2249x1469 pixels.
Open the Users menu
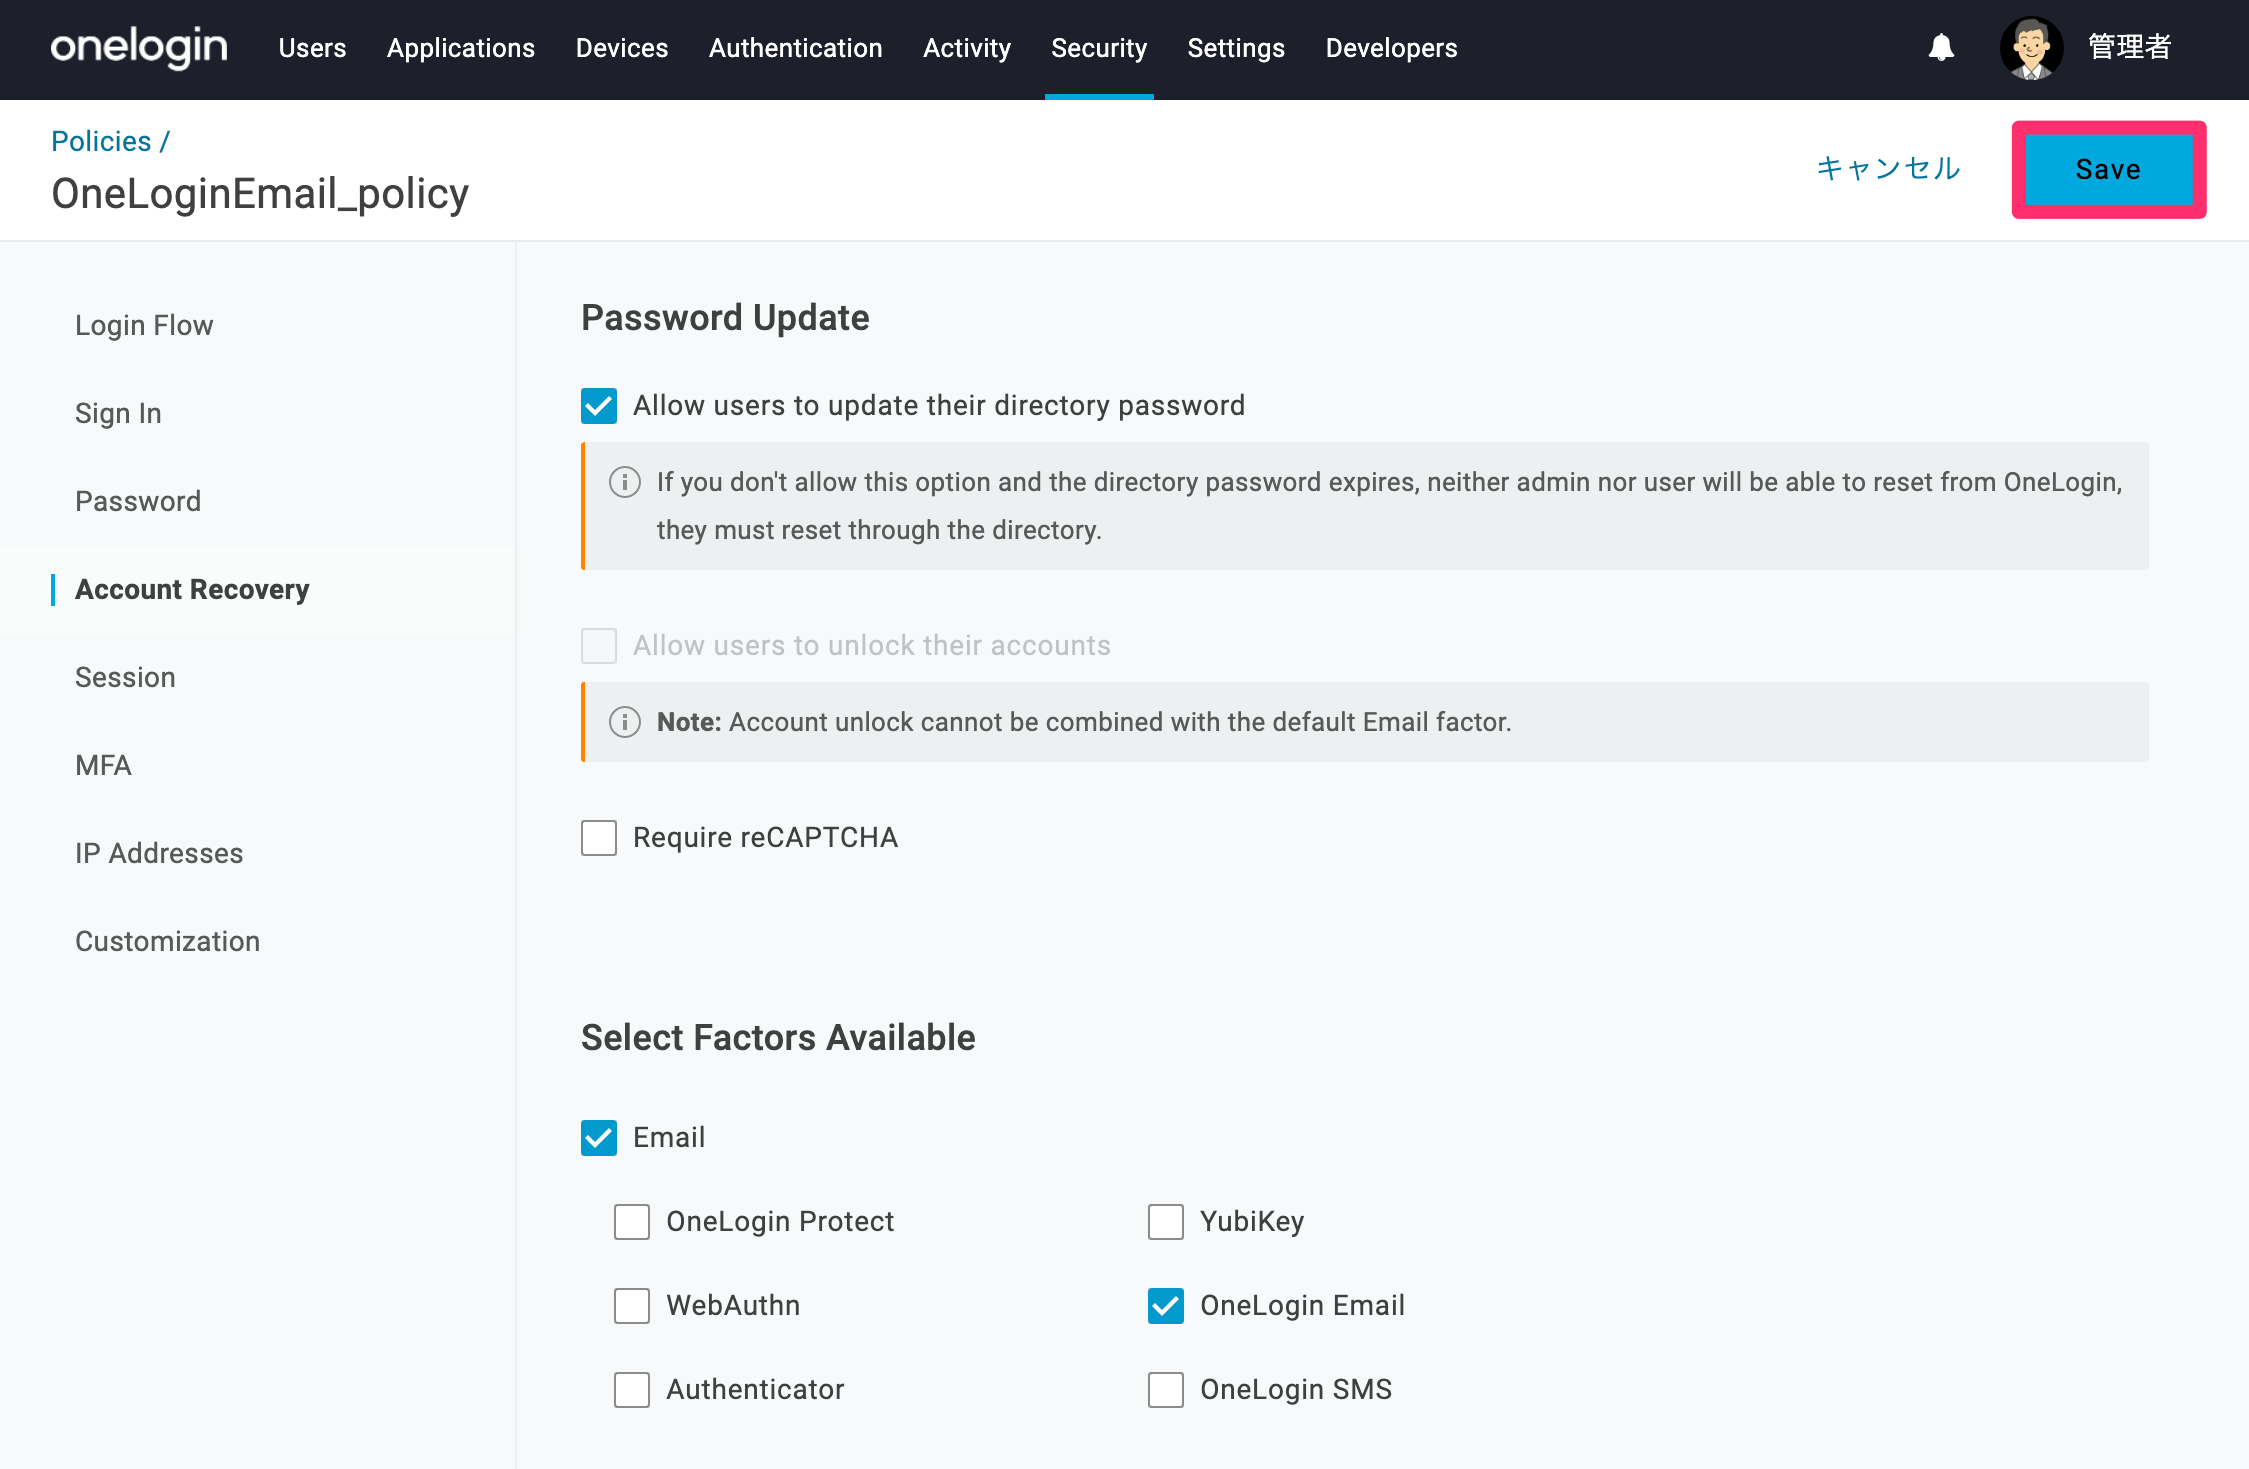click(x=312, y=48)
